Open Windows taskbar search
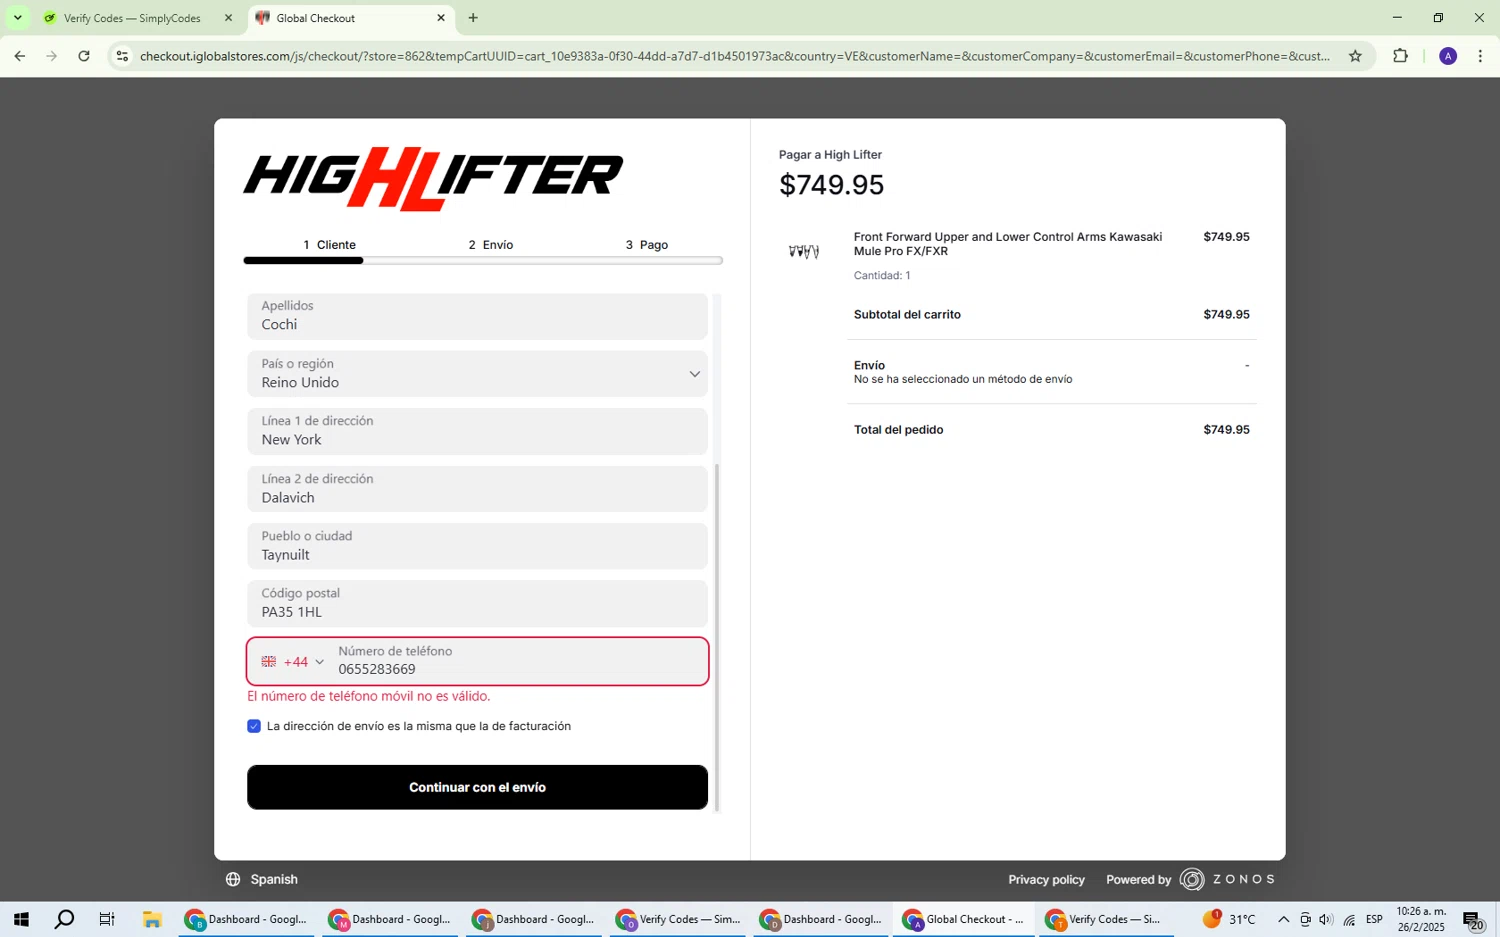Image resolution: width=1500 pixels, height=937 pixels. 64,920
